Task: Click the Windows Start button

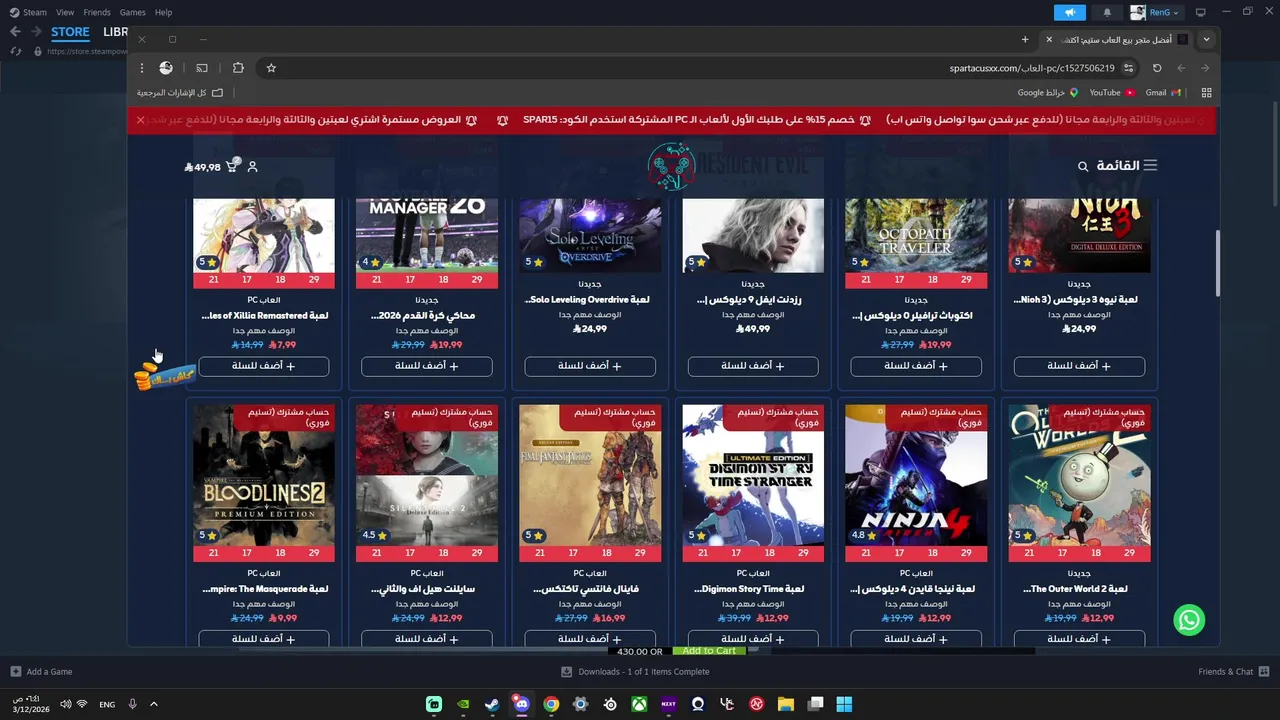Action: point(844,704)
